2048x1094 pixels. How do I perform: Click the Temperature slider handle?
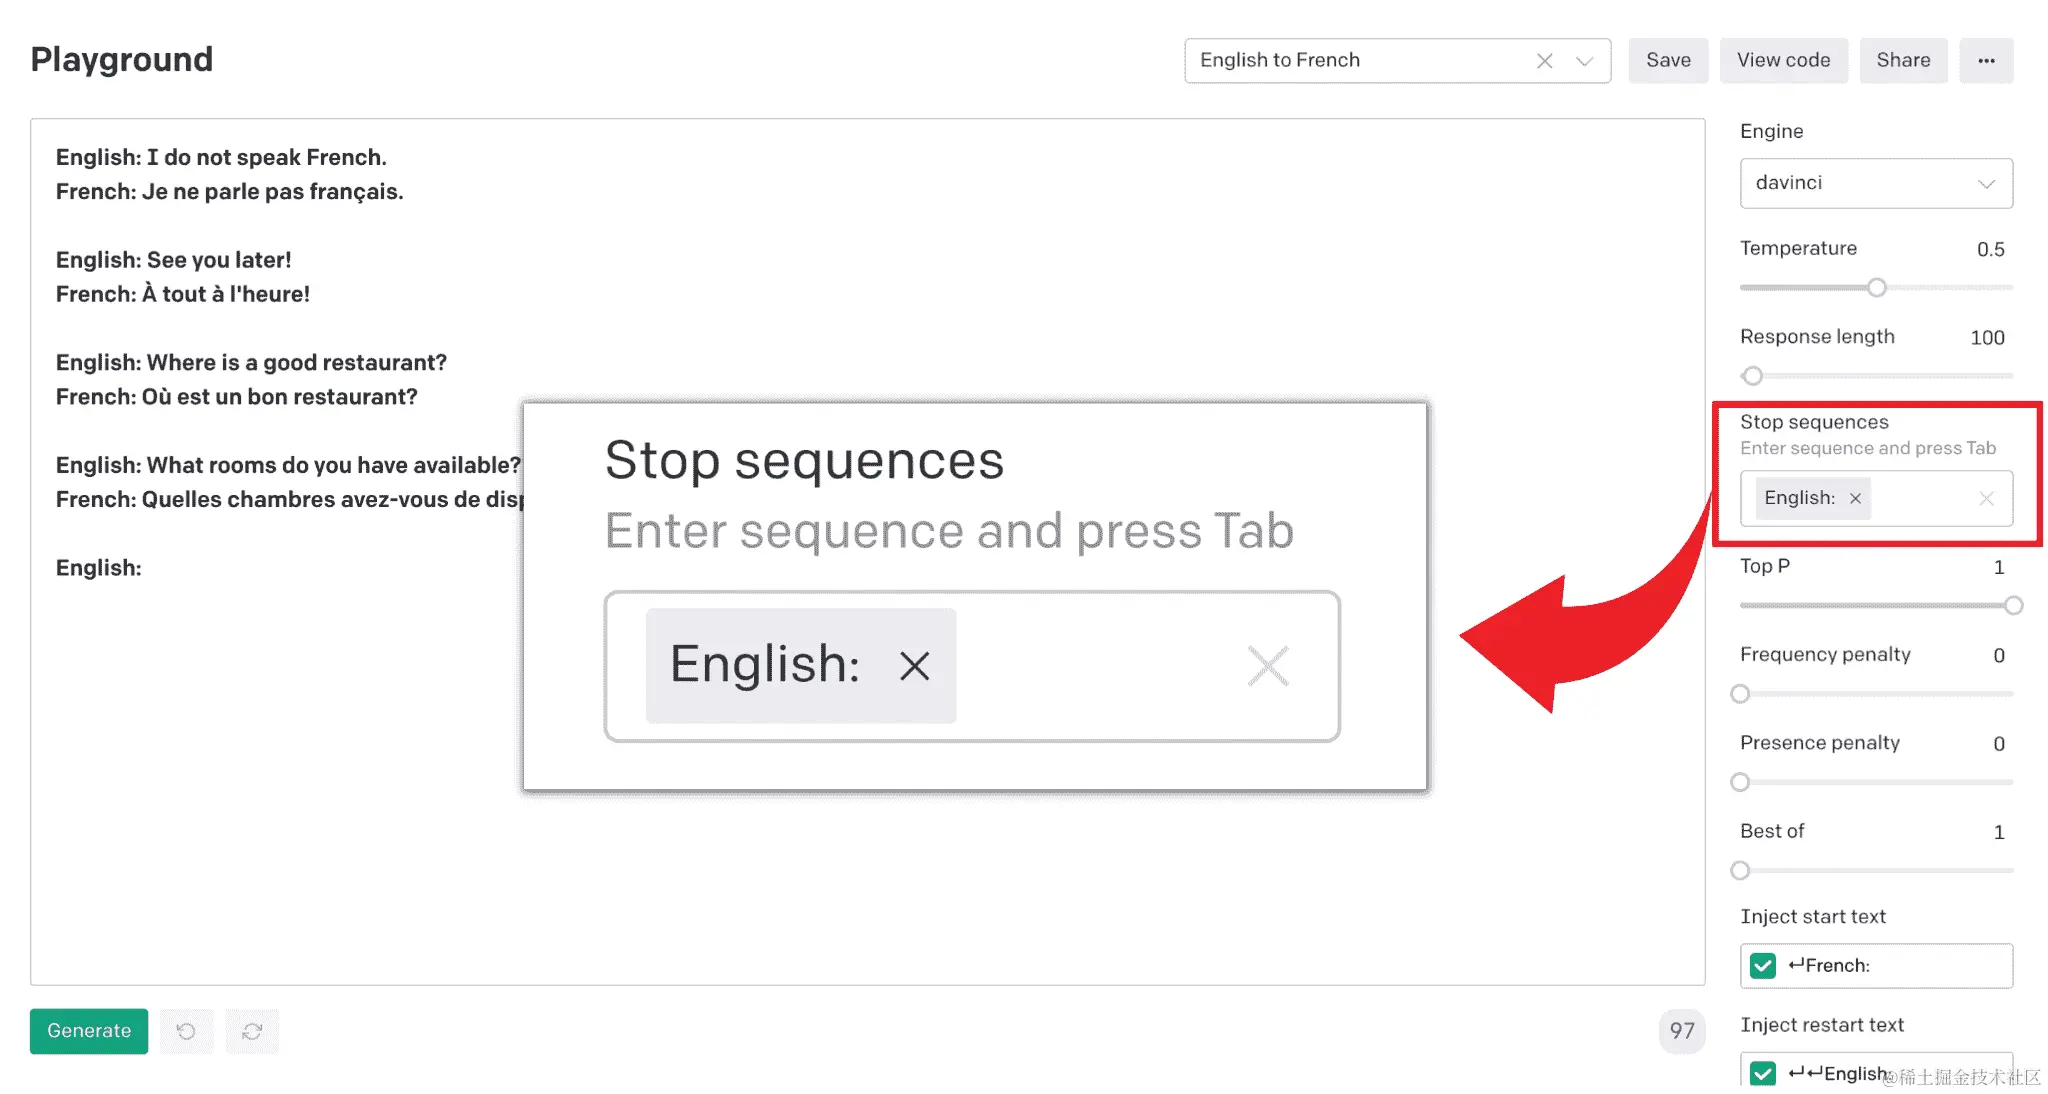point(1877,288)
